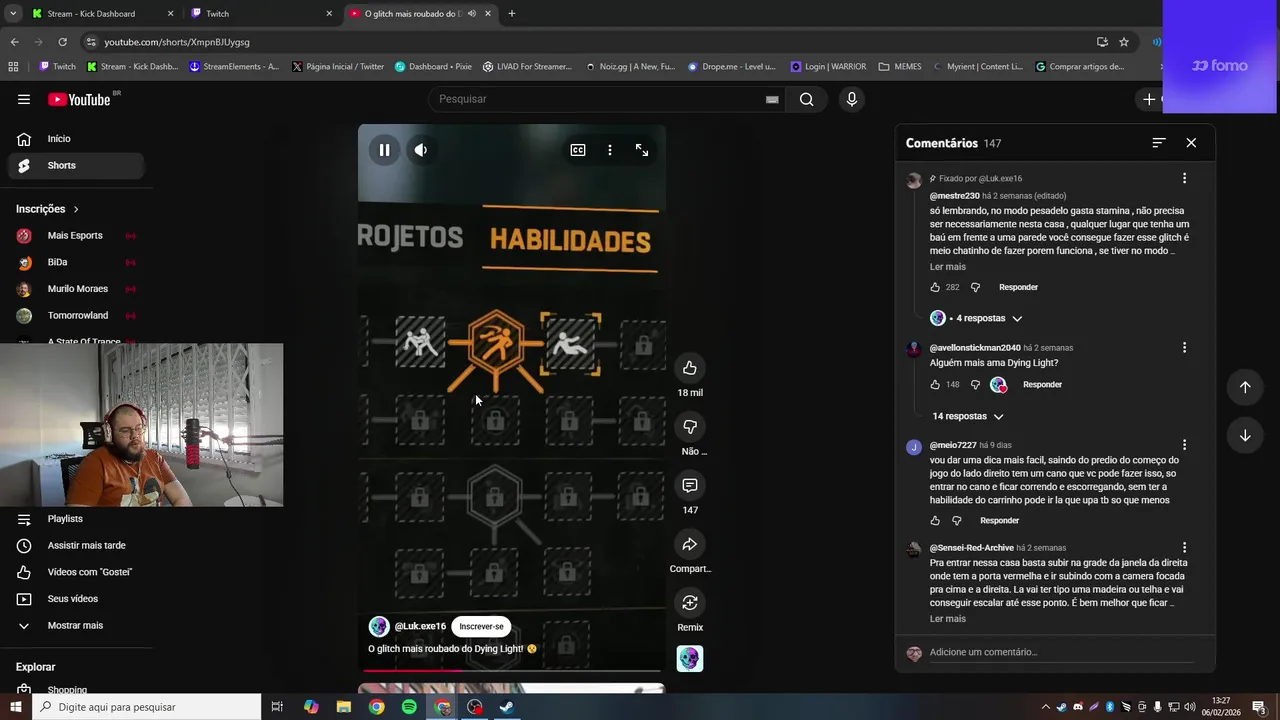Image resolution: width=1280 pixels, height=720 pixels.
Task: Open the YouTube hamburger guide menu
Action: [23, 99]
